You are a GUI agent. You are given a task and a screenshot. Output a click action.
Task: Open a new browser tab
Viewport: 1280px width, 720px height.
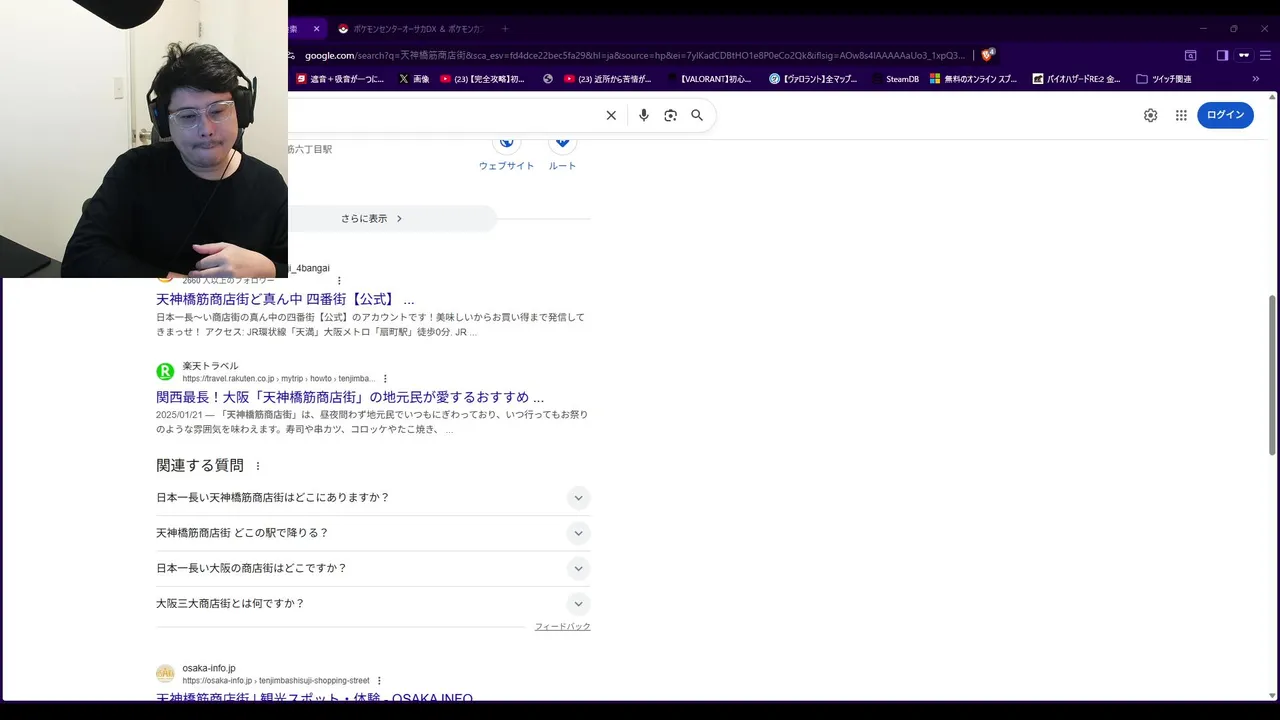pos(505,29)
